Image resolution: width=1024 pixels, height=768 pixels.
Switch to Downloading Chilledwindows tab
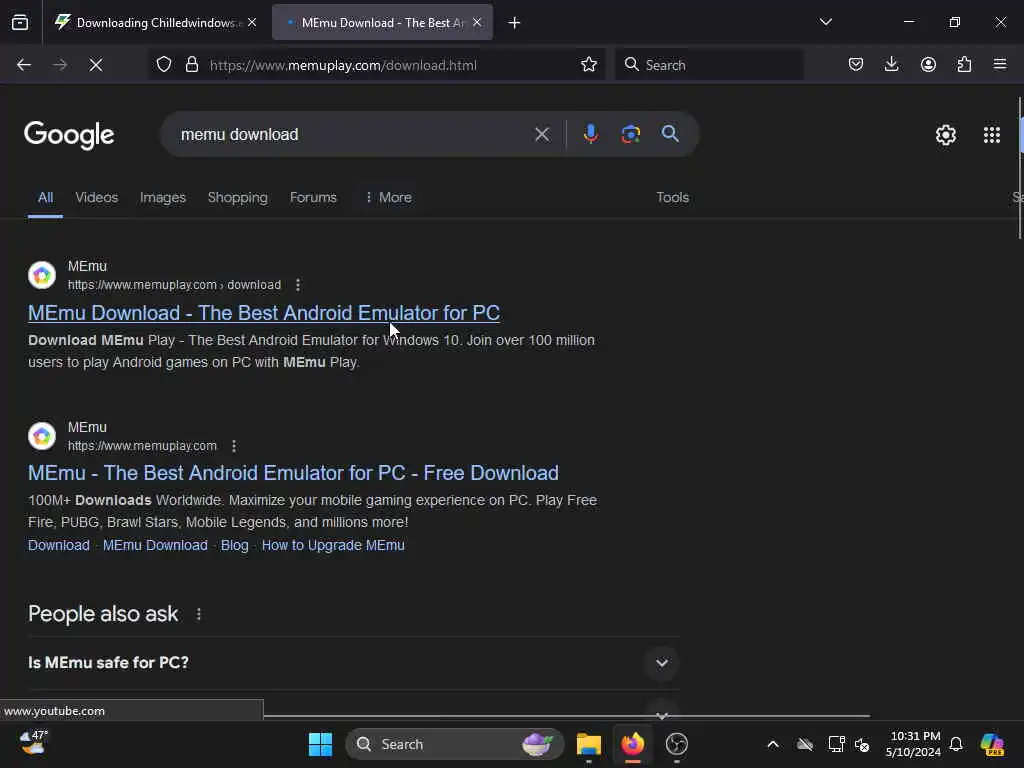tap(157, 23)
